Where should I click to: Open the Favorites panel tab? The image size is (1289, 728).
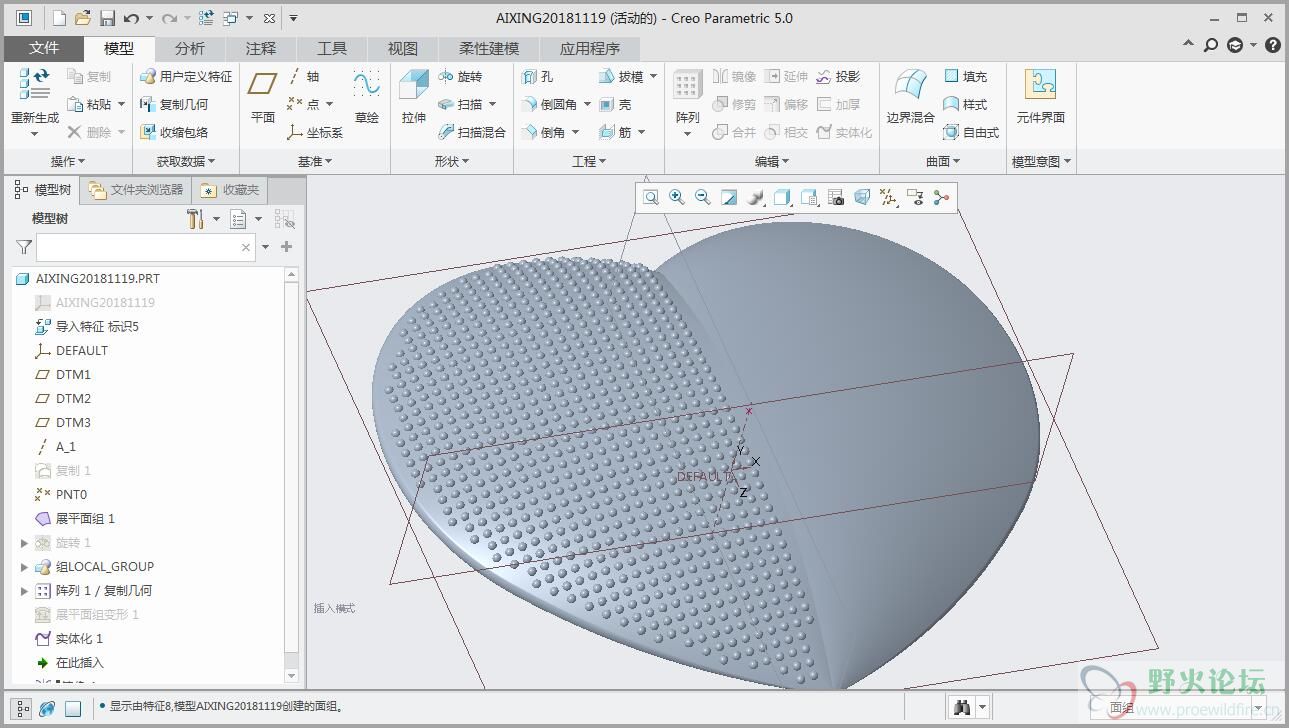[231, 190]
